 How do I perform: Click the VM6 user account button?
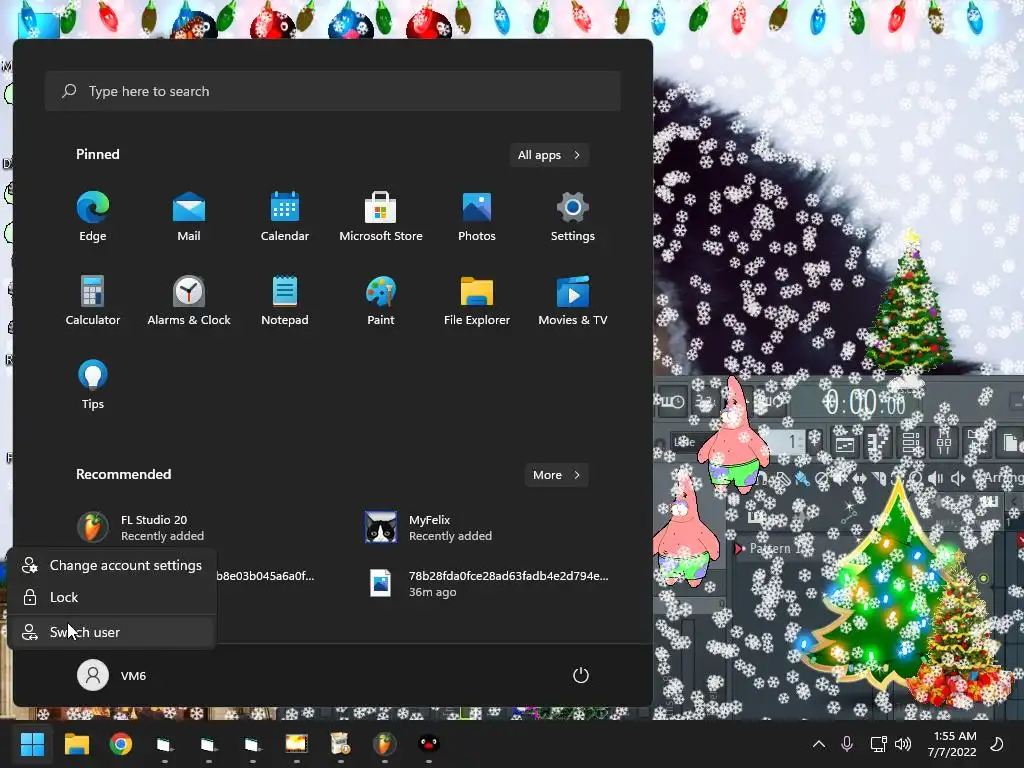tap(112, 675)
